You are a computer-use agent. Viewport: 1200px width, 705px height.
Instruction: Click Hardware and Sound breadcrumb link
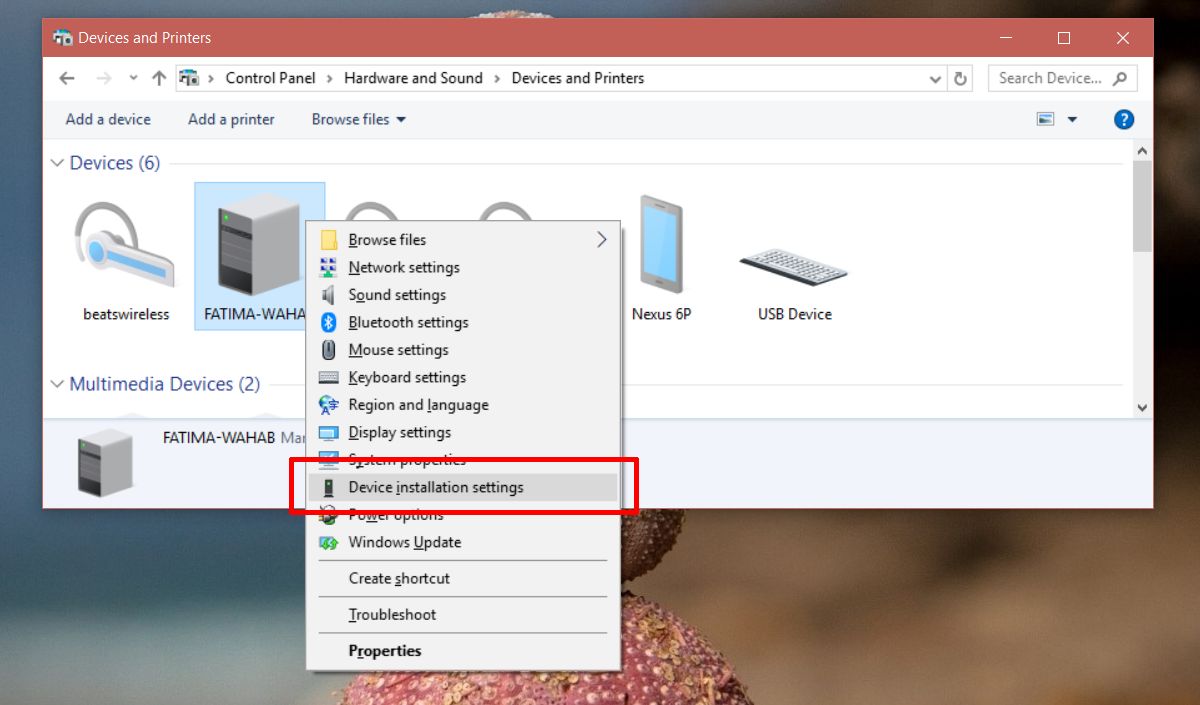pyautogui.click(x=413, y=78)
